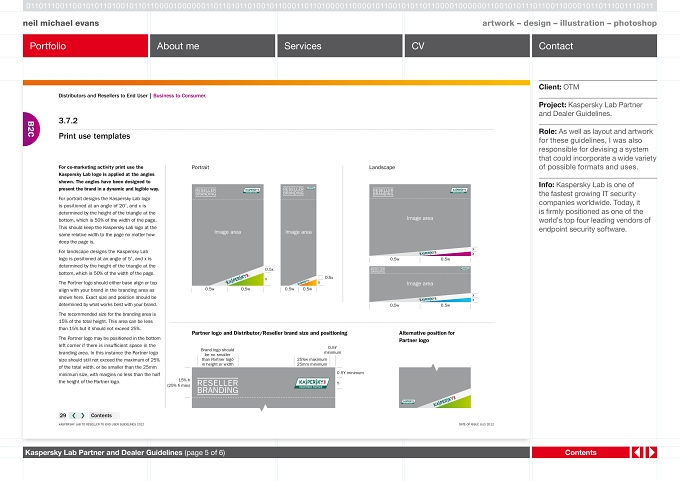This screenshot has height=481, width=680.
Task: Select the CV navigation tab
Action: point(467,46)
